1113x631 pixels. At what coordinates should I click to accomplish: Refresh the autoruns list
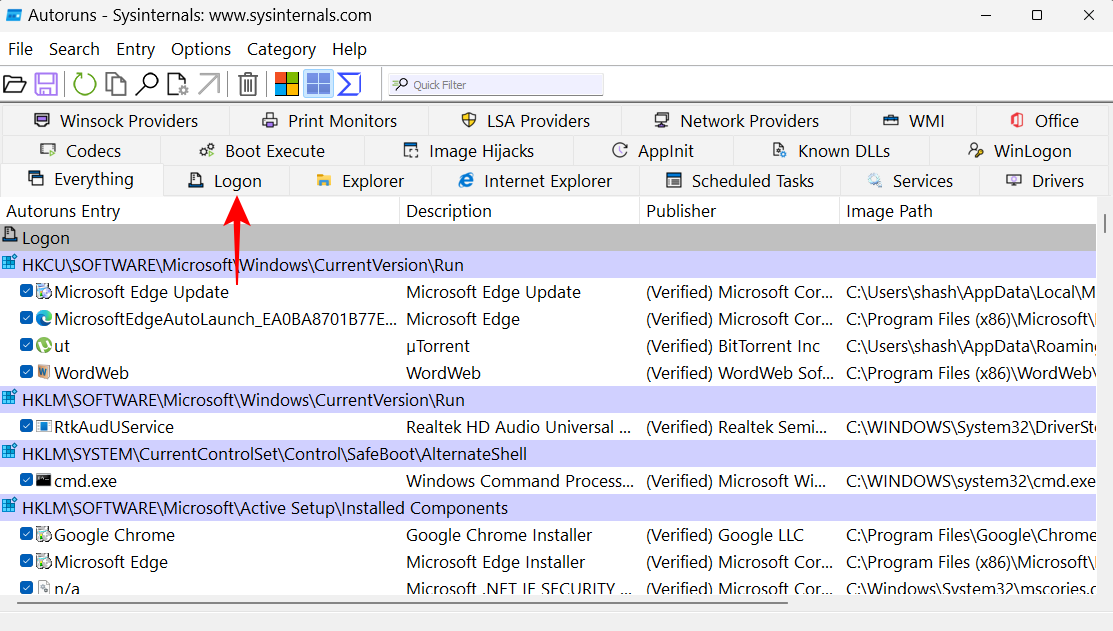pyautogui.click(x=85, y=84)
